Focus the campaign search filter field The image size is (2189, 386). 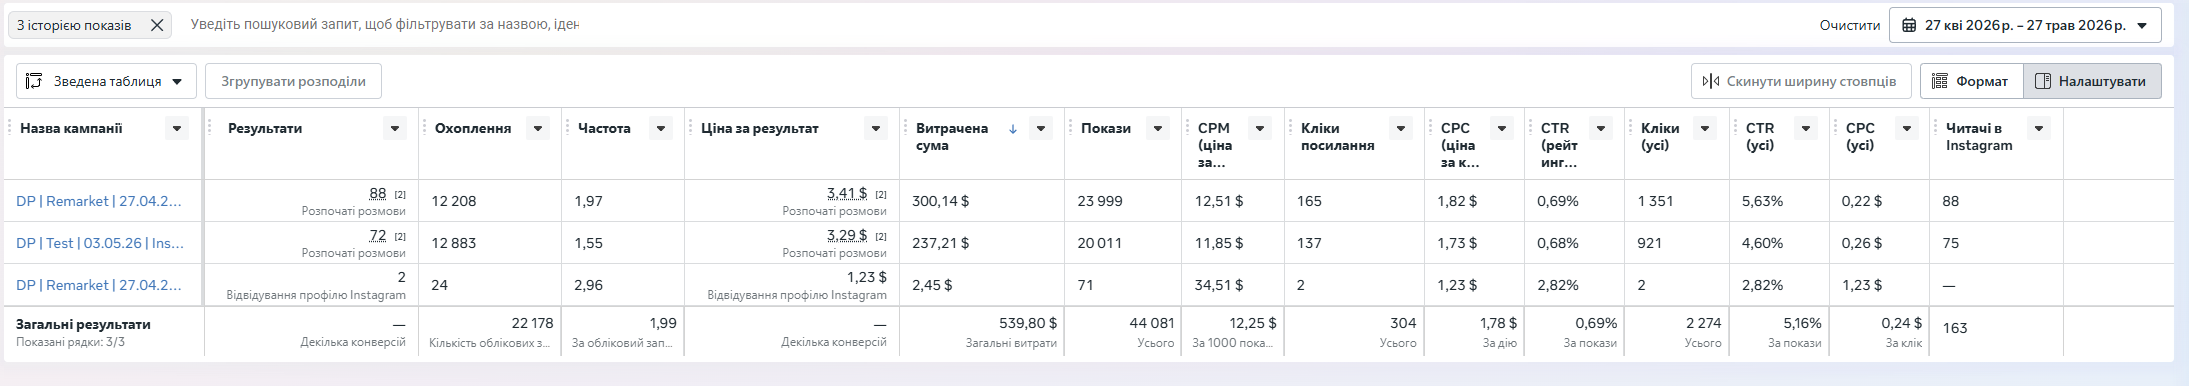tap(384, 25)
